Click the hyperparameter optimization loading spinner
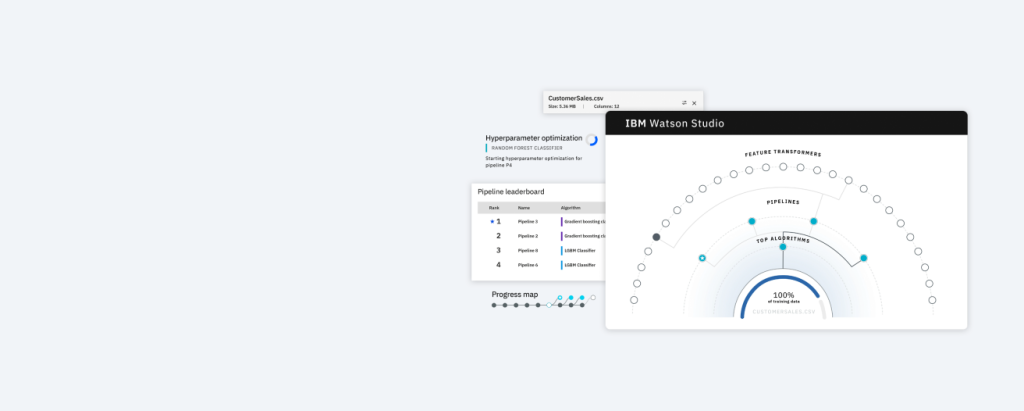 click(x=592, y=140)
